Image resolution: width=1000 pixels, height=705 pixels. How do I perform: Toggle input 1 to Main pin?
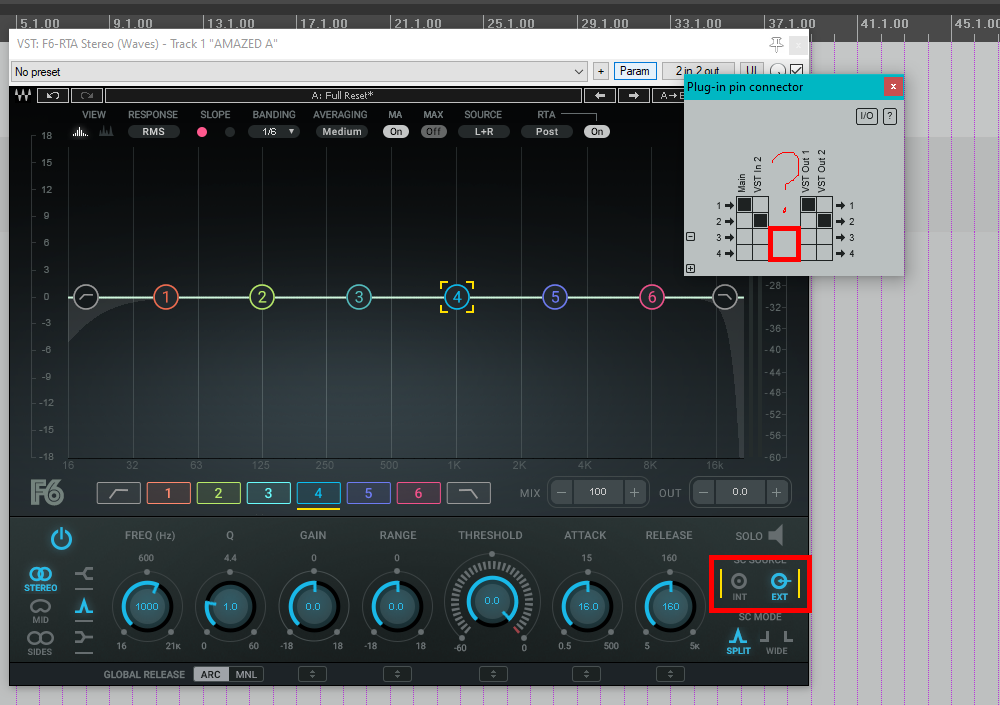point(744,205)
